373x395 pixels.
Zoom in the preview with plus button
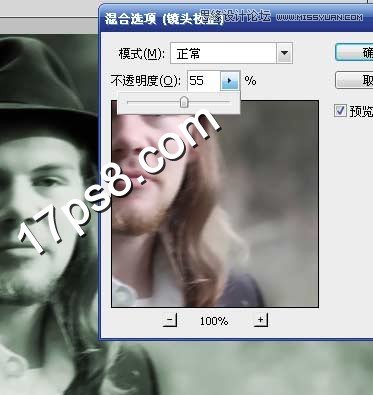pyautogui.click(x=261, y=320)
